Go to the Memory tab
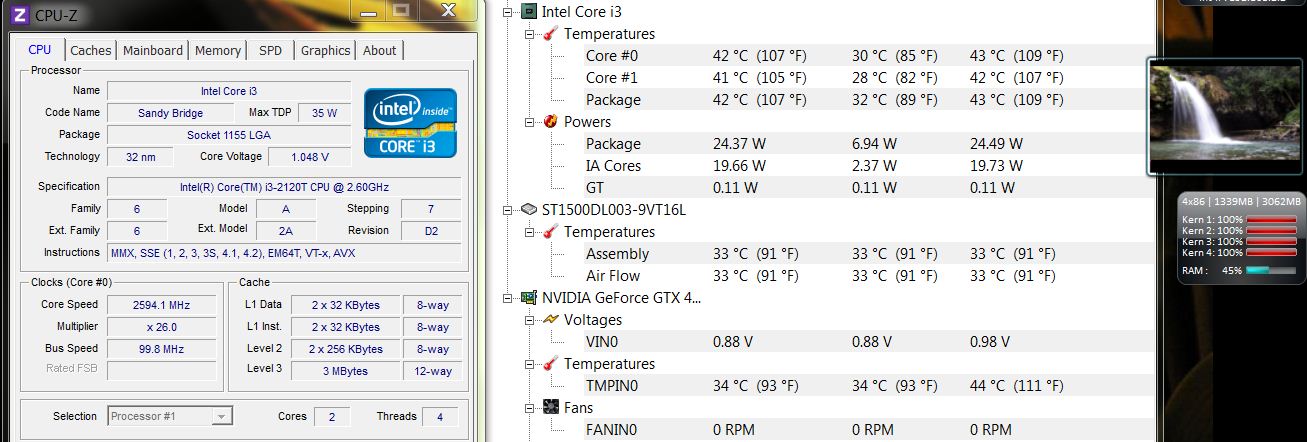 [x=218, y=51]
